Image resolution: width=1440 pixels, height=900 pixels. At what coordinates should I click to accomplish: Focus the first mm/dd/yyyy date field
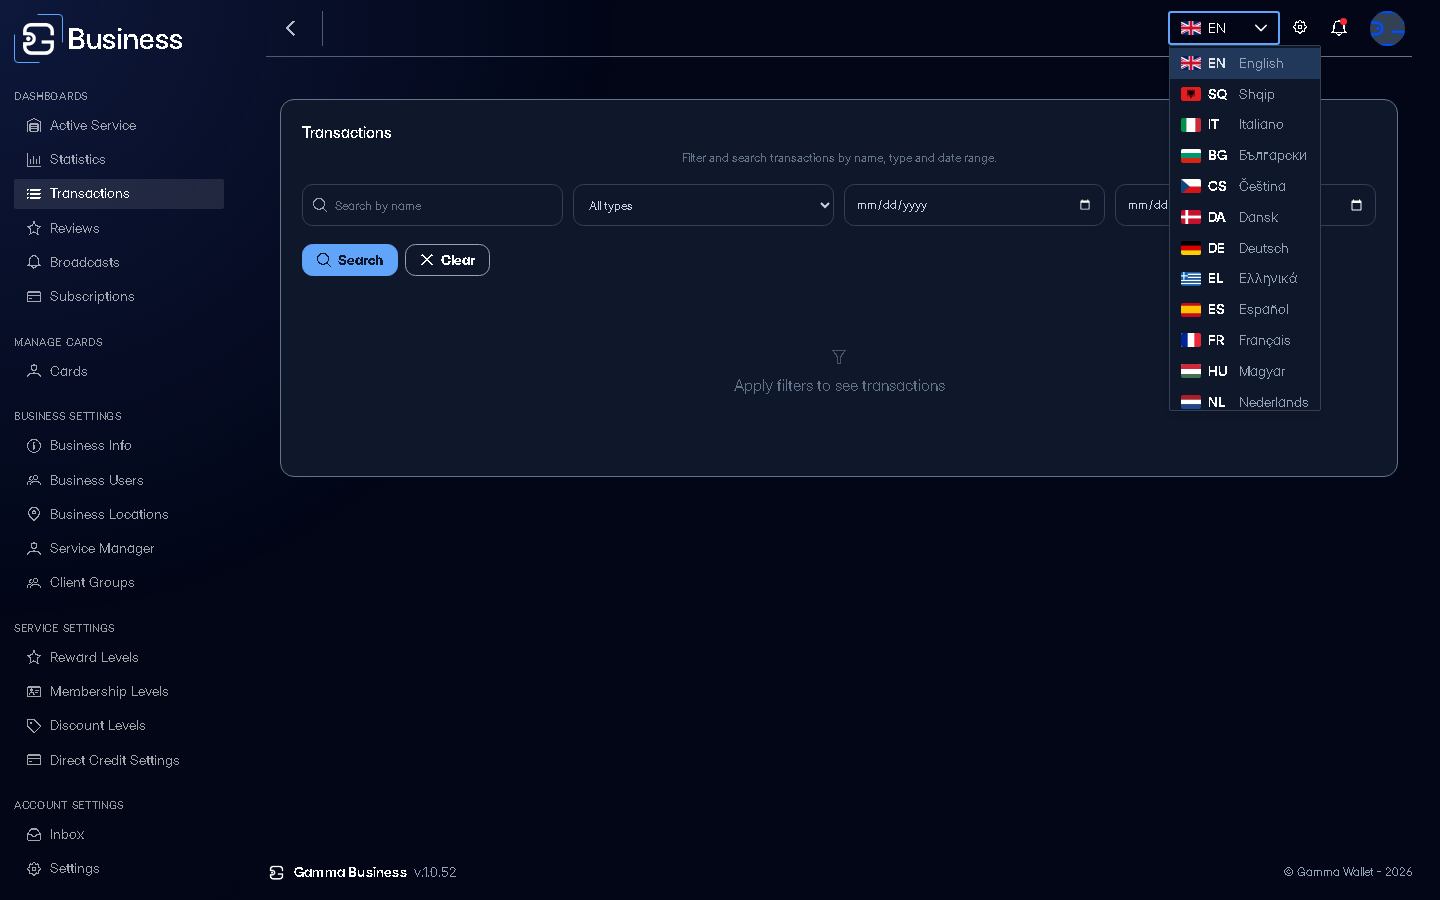tap(974, 205)
